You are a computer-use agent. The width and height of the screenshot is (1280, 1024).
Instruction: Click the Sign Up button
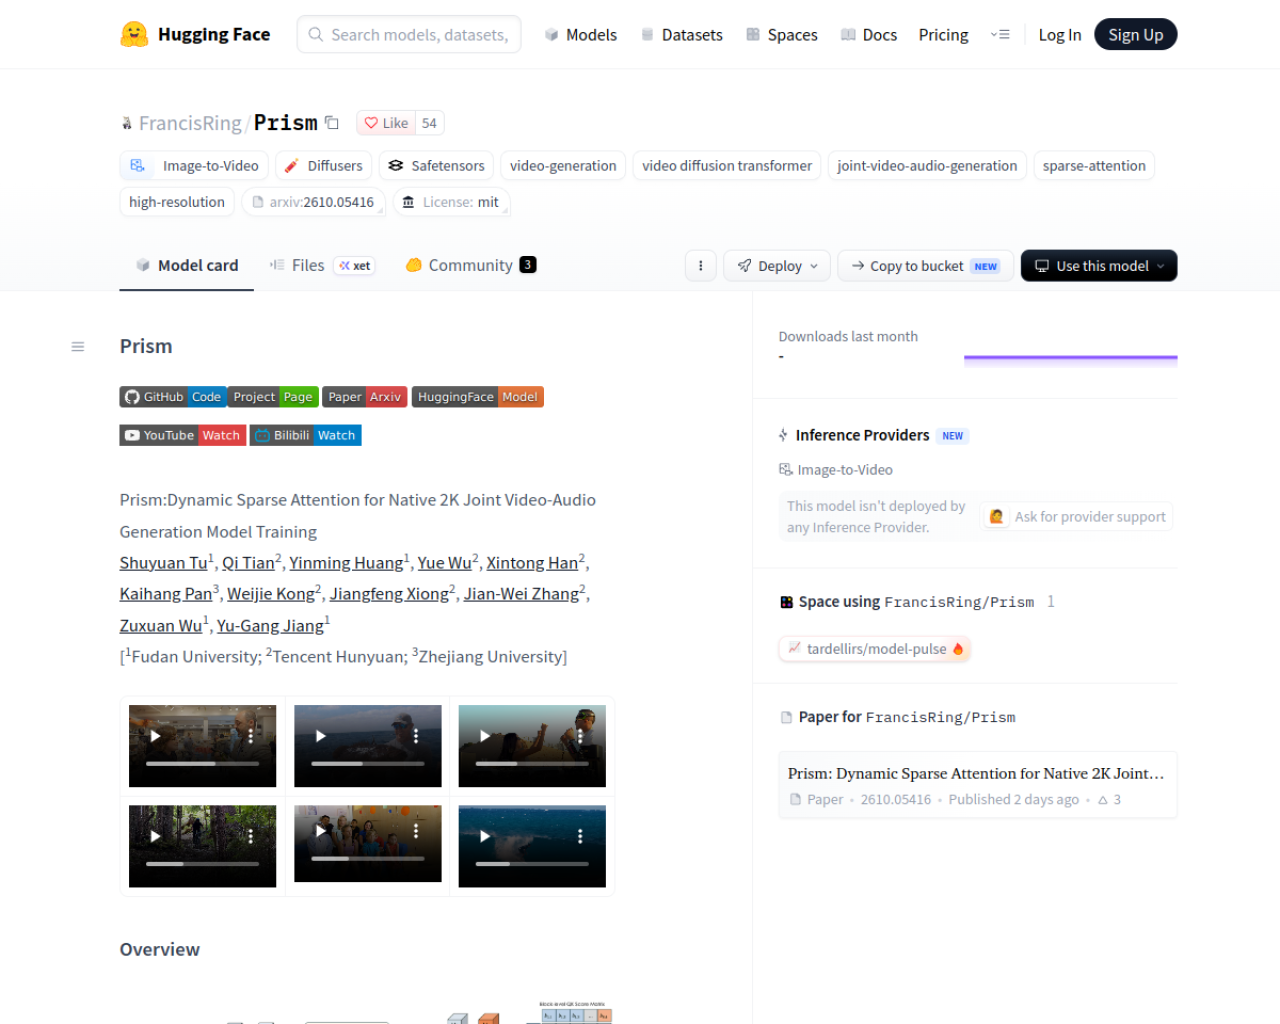pos(1136,35)
